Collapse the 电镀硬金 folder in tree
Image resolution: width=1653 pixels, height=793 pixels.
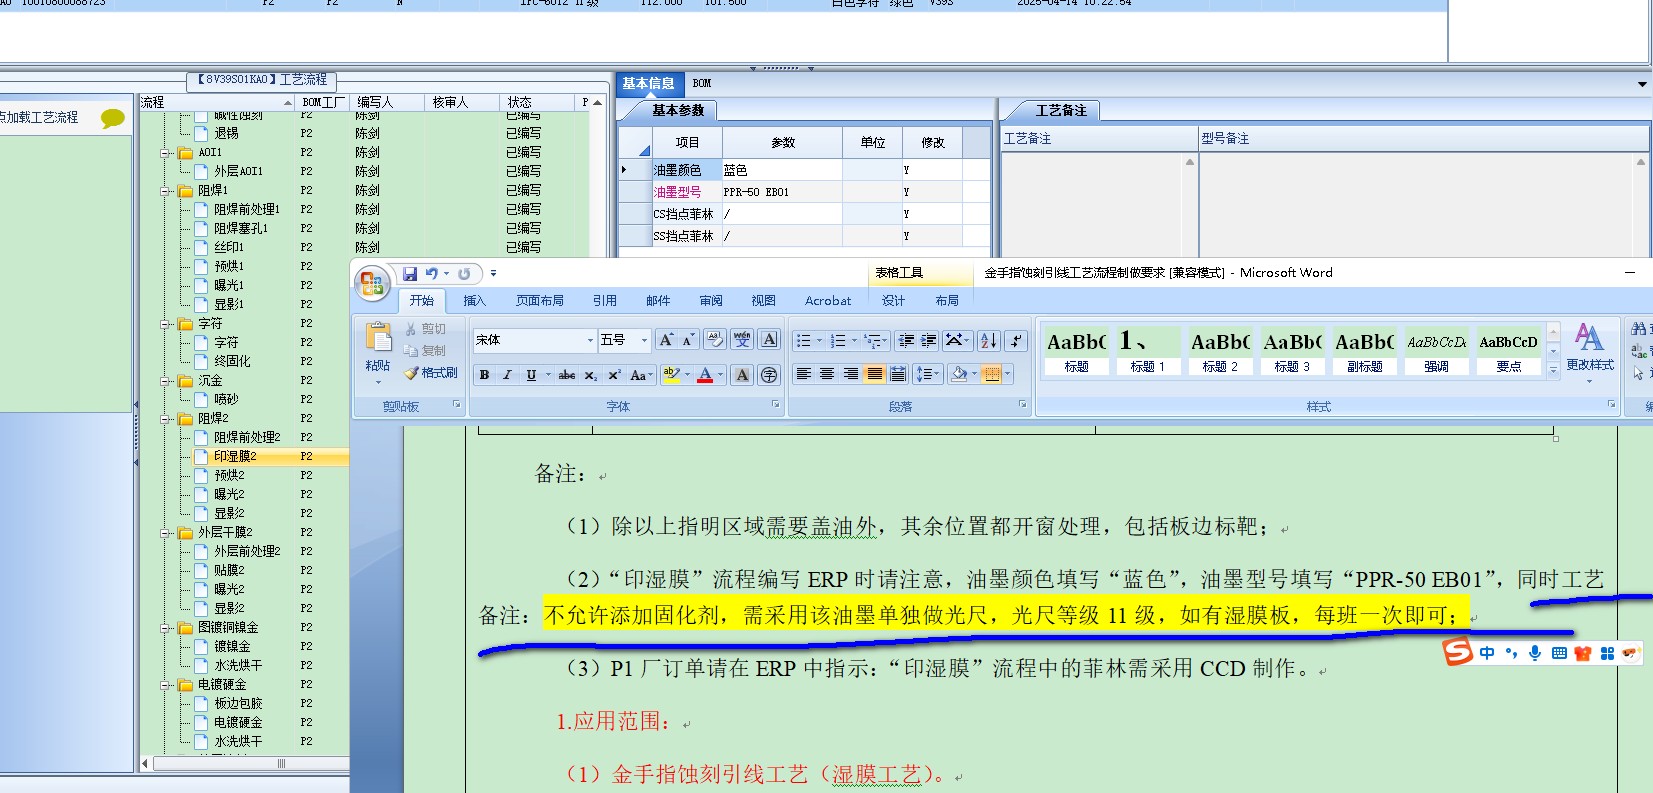click(x=165, y=685)
